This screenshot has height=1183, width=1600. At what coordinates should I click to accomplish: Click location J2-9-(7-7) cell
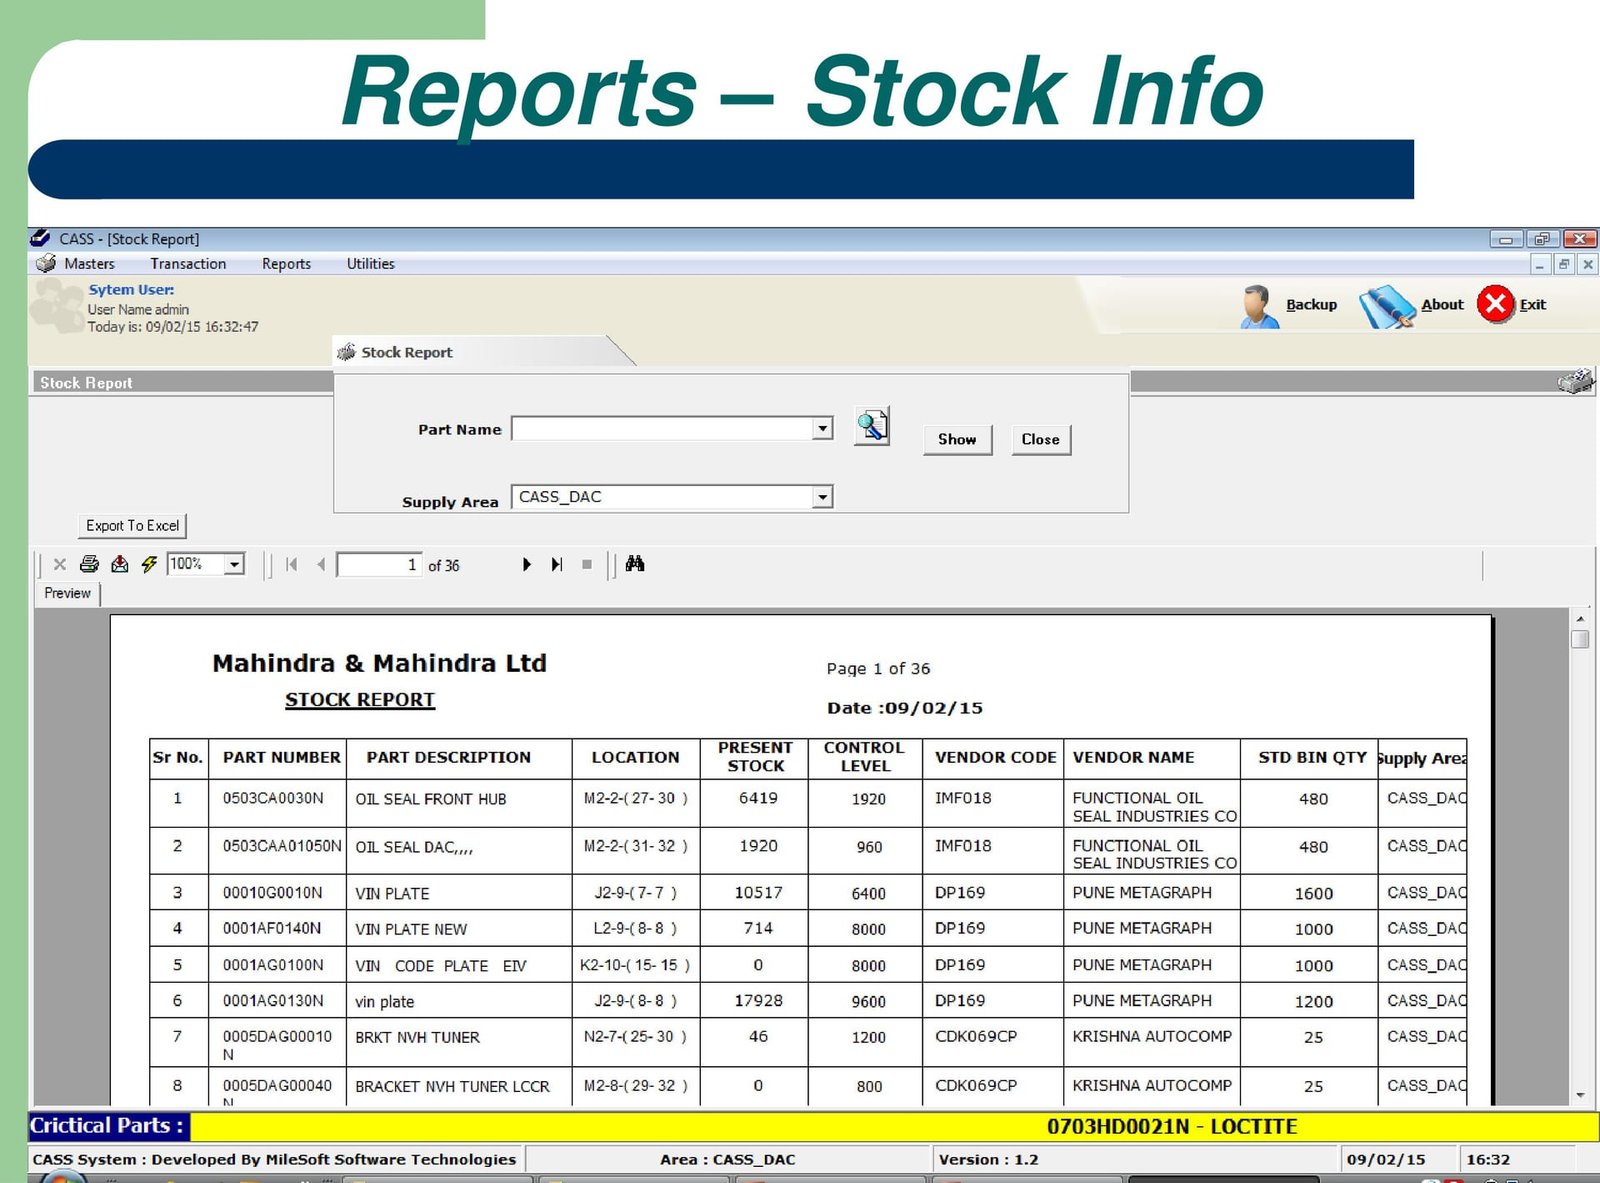pyautogui.click(x=635, y=892)
